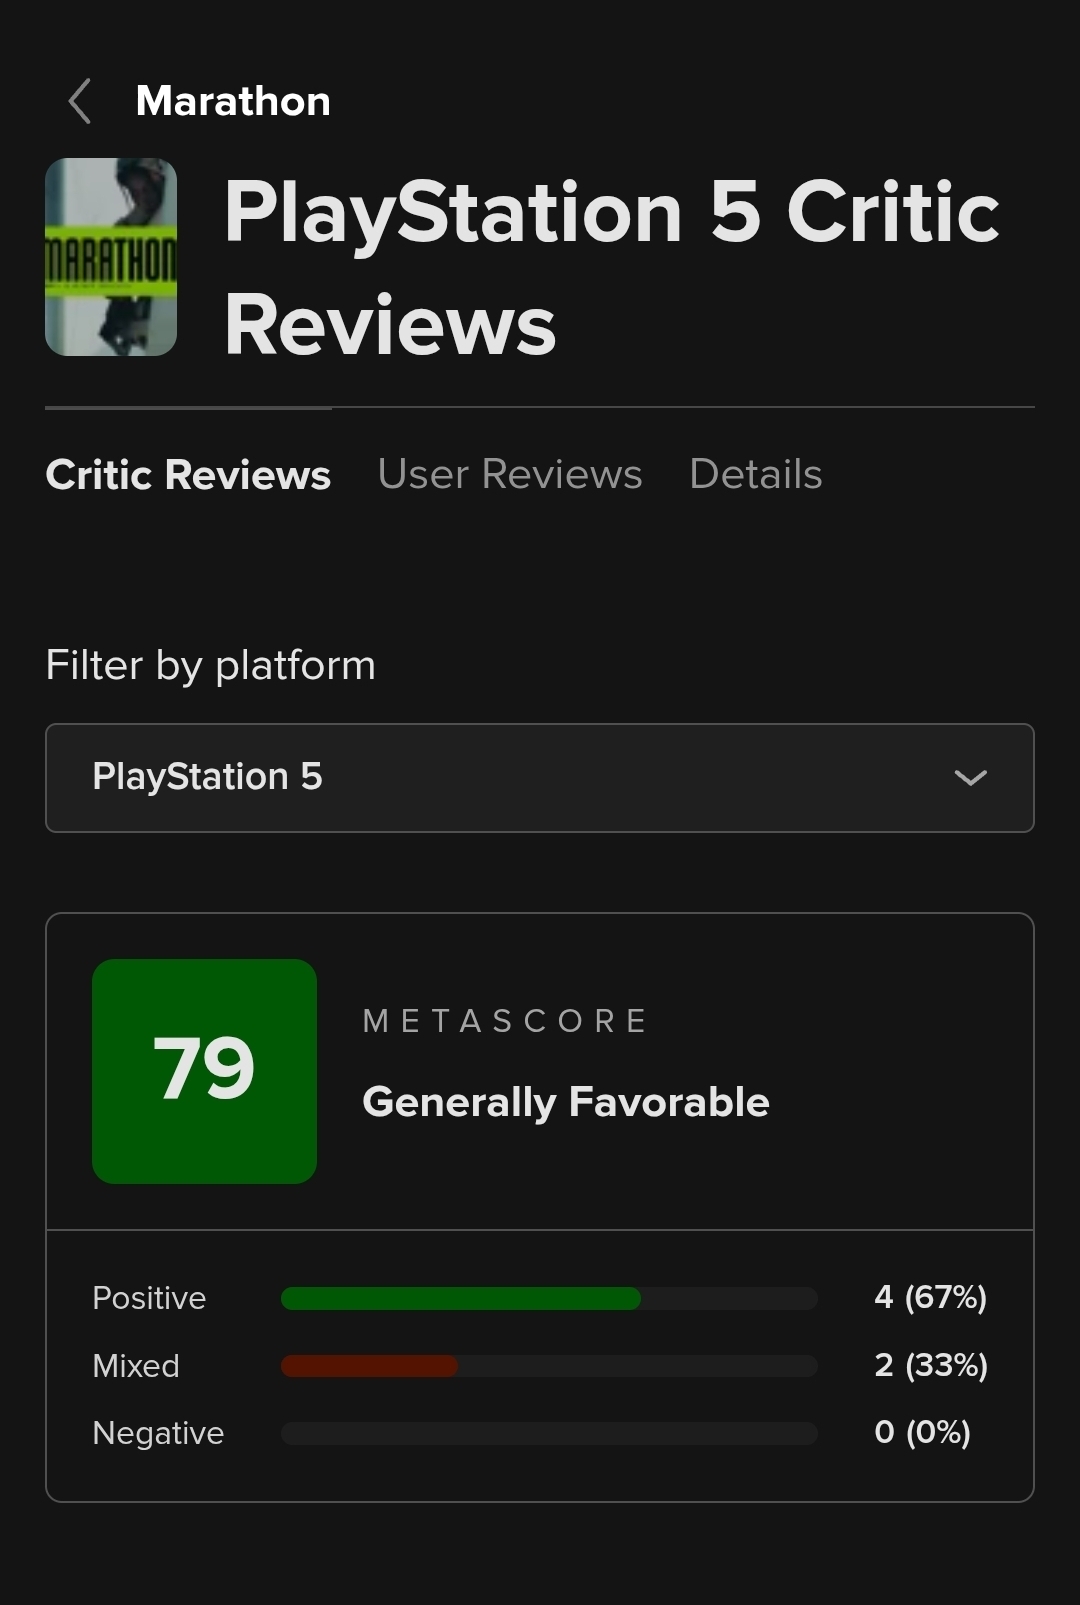Image resolution: width=1080 pixels, height=1605 pixels.
Task: Click the red Mixed reviews bar
Action: 369,1366
